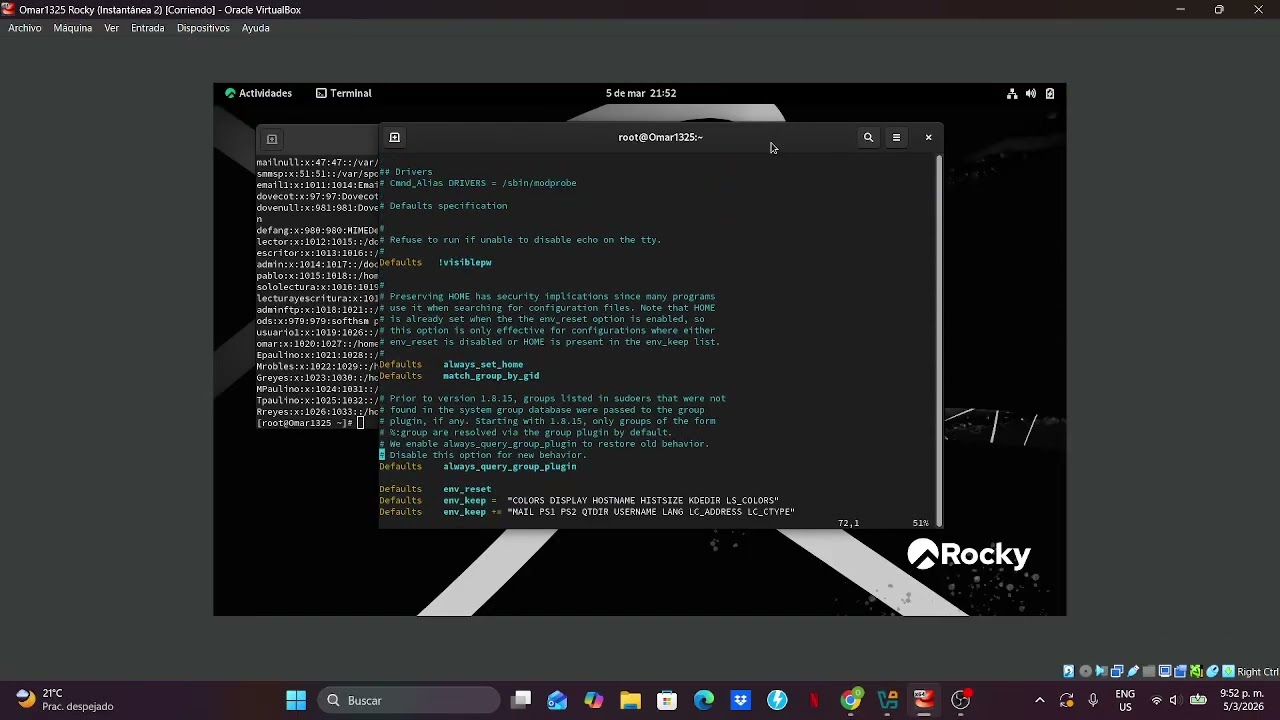Click VirtualBox mouse integration indicator

1212,672
